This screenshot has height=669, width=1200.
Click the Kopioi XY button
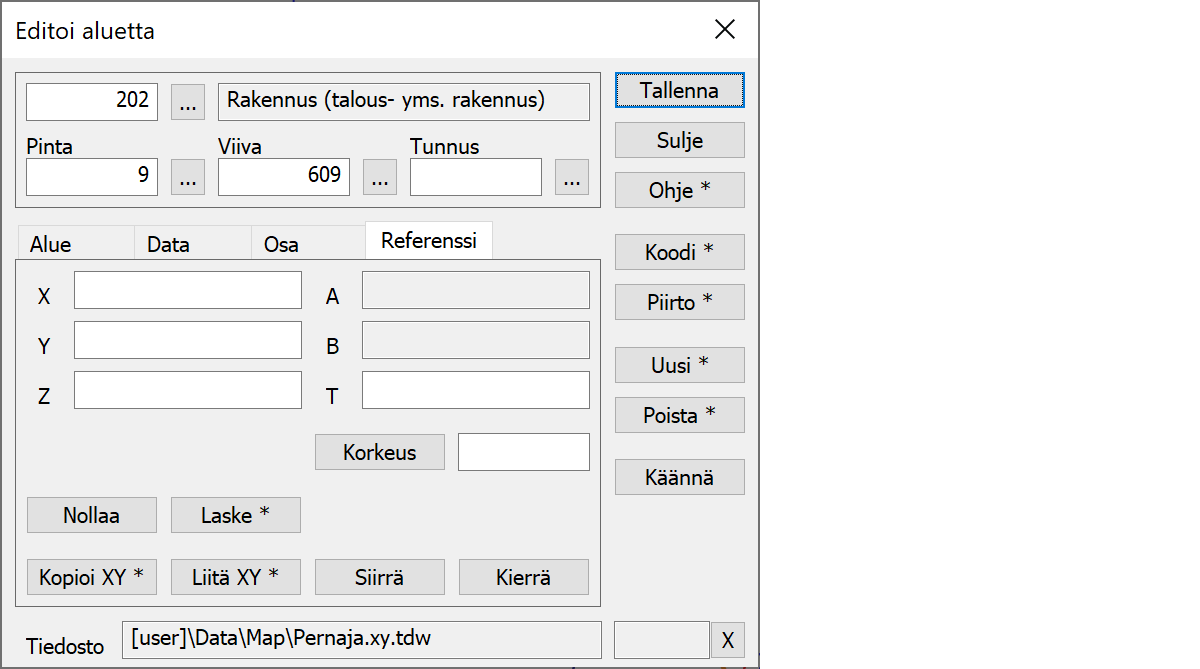pos(91,577)
